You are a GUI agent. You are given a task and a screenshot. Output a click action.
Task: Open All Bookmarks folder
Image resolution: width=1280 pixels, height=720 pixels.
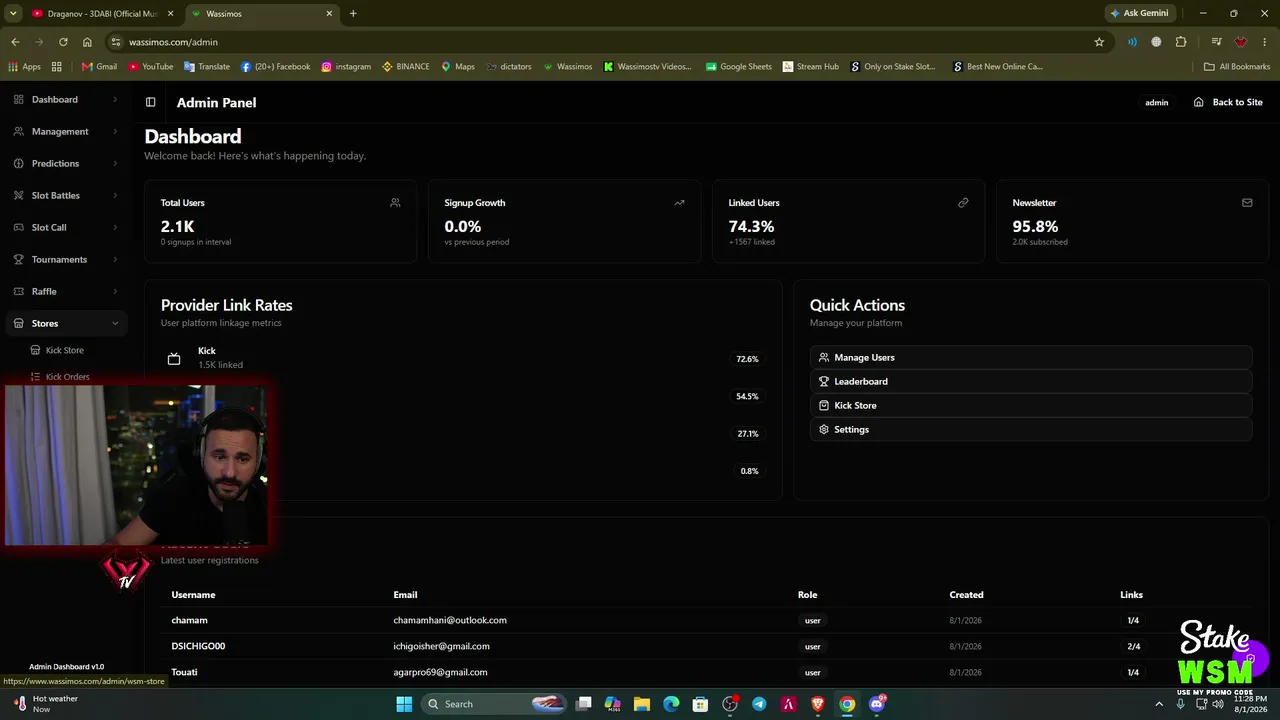tap(1237, 67)
